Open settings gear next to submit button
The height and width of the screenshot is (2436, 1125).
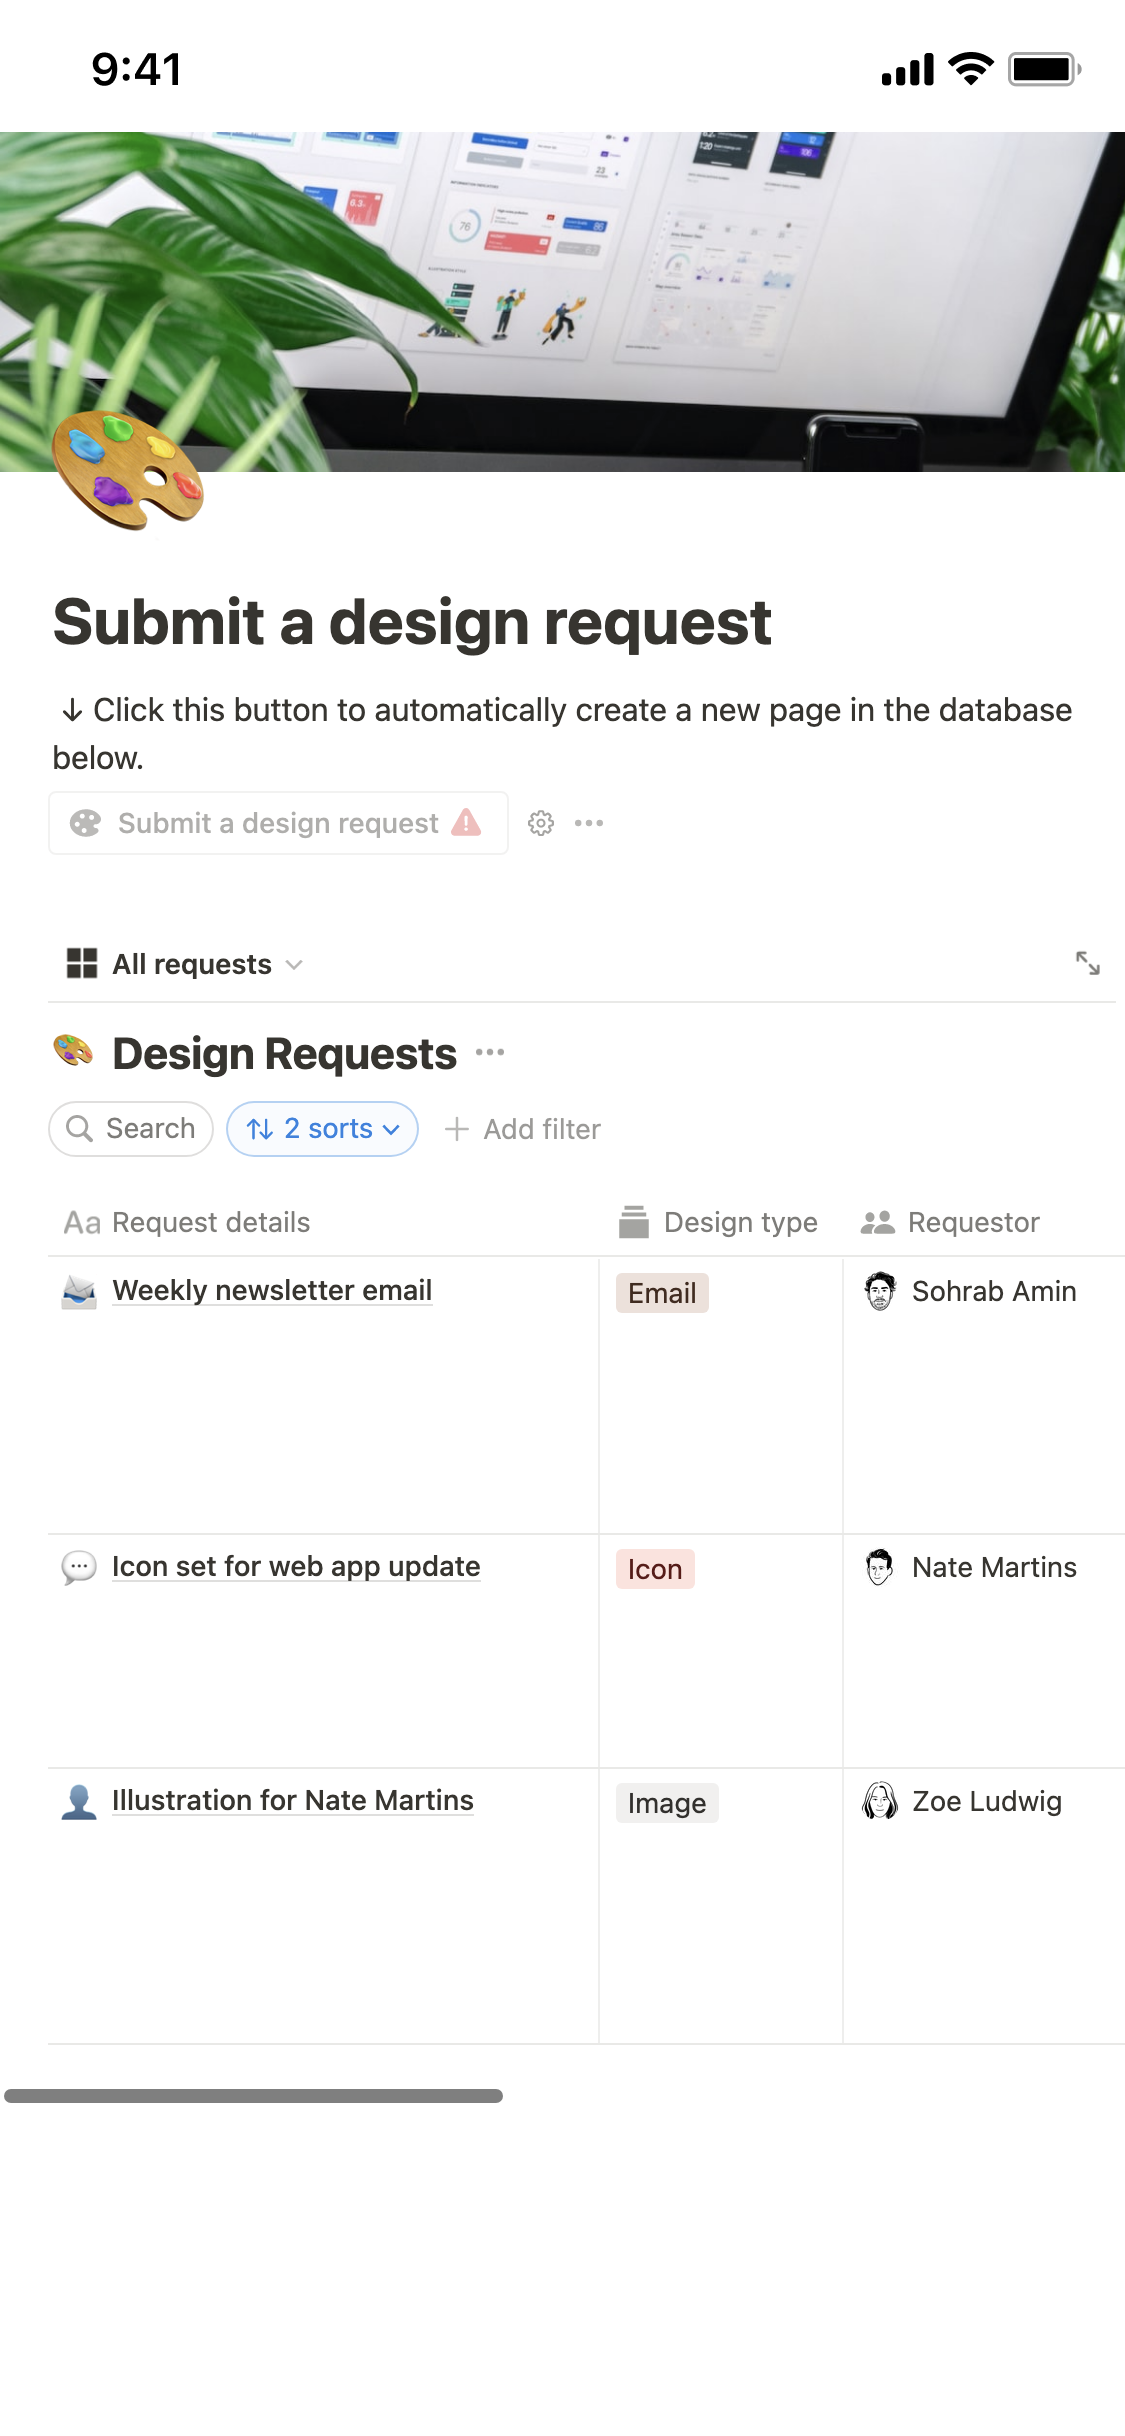[x=541, y=823]
